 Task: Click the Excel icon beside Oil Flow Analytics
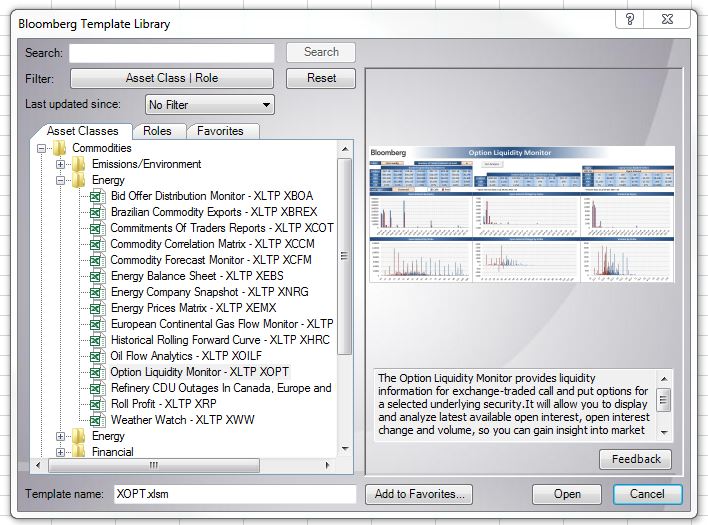[98, 356]
